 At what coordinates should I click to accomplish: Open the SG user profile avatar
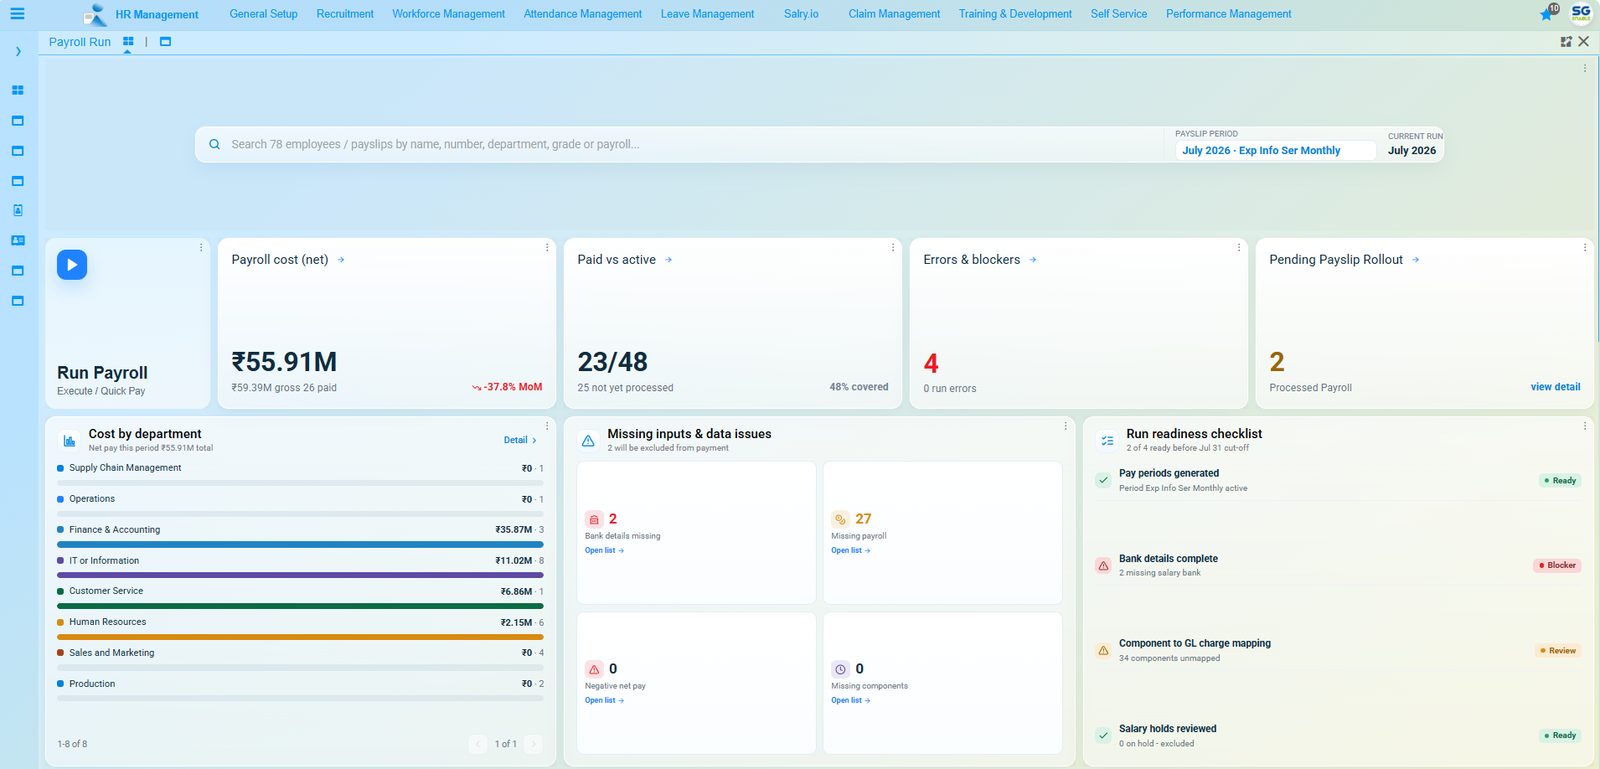pos(1581,13)
